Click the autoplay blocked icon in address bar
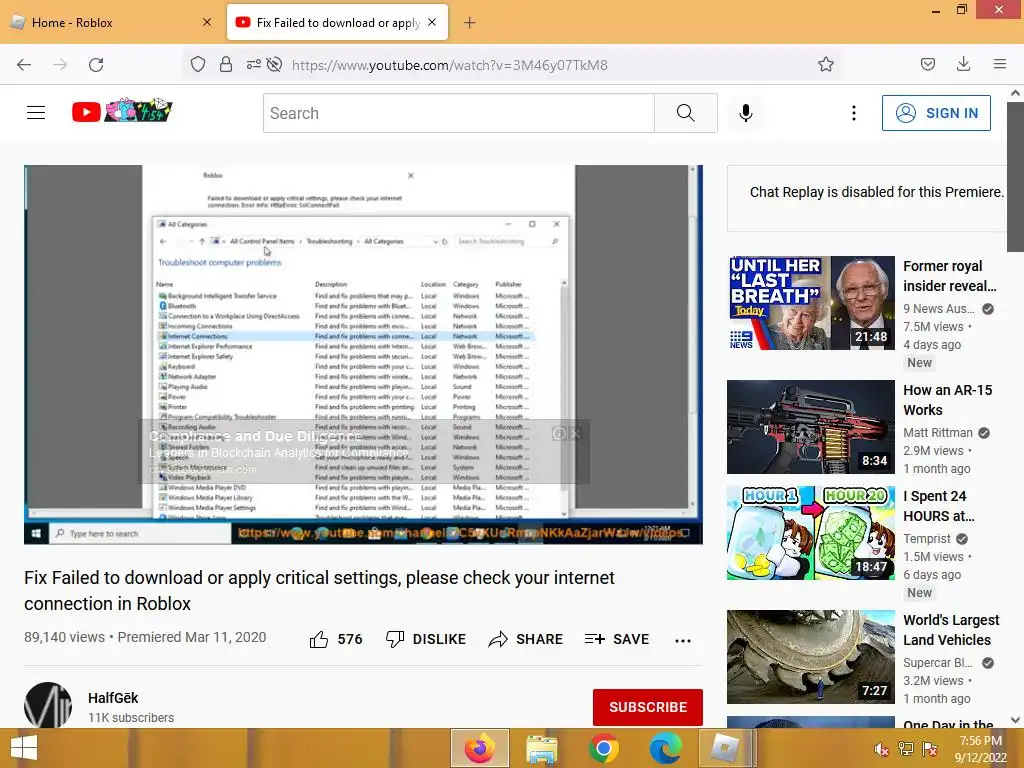The width and height of the screenshot is (1024, 768). [275, 64]
